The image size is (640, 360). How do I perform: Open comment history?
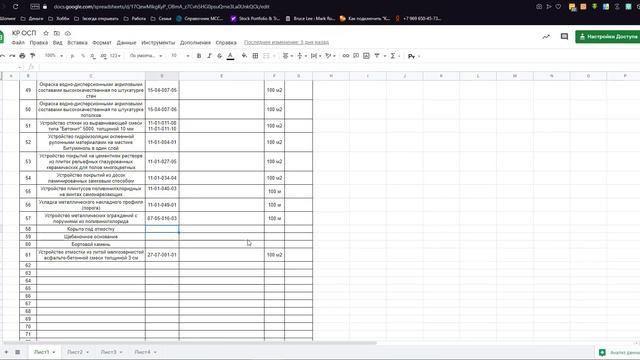[564, 37]
